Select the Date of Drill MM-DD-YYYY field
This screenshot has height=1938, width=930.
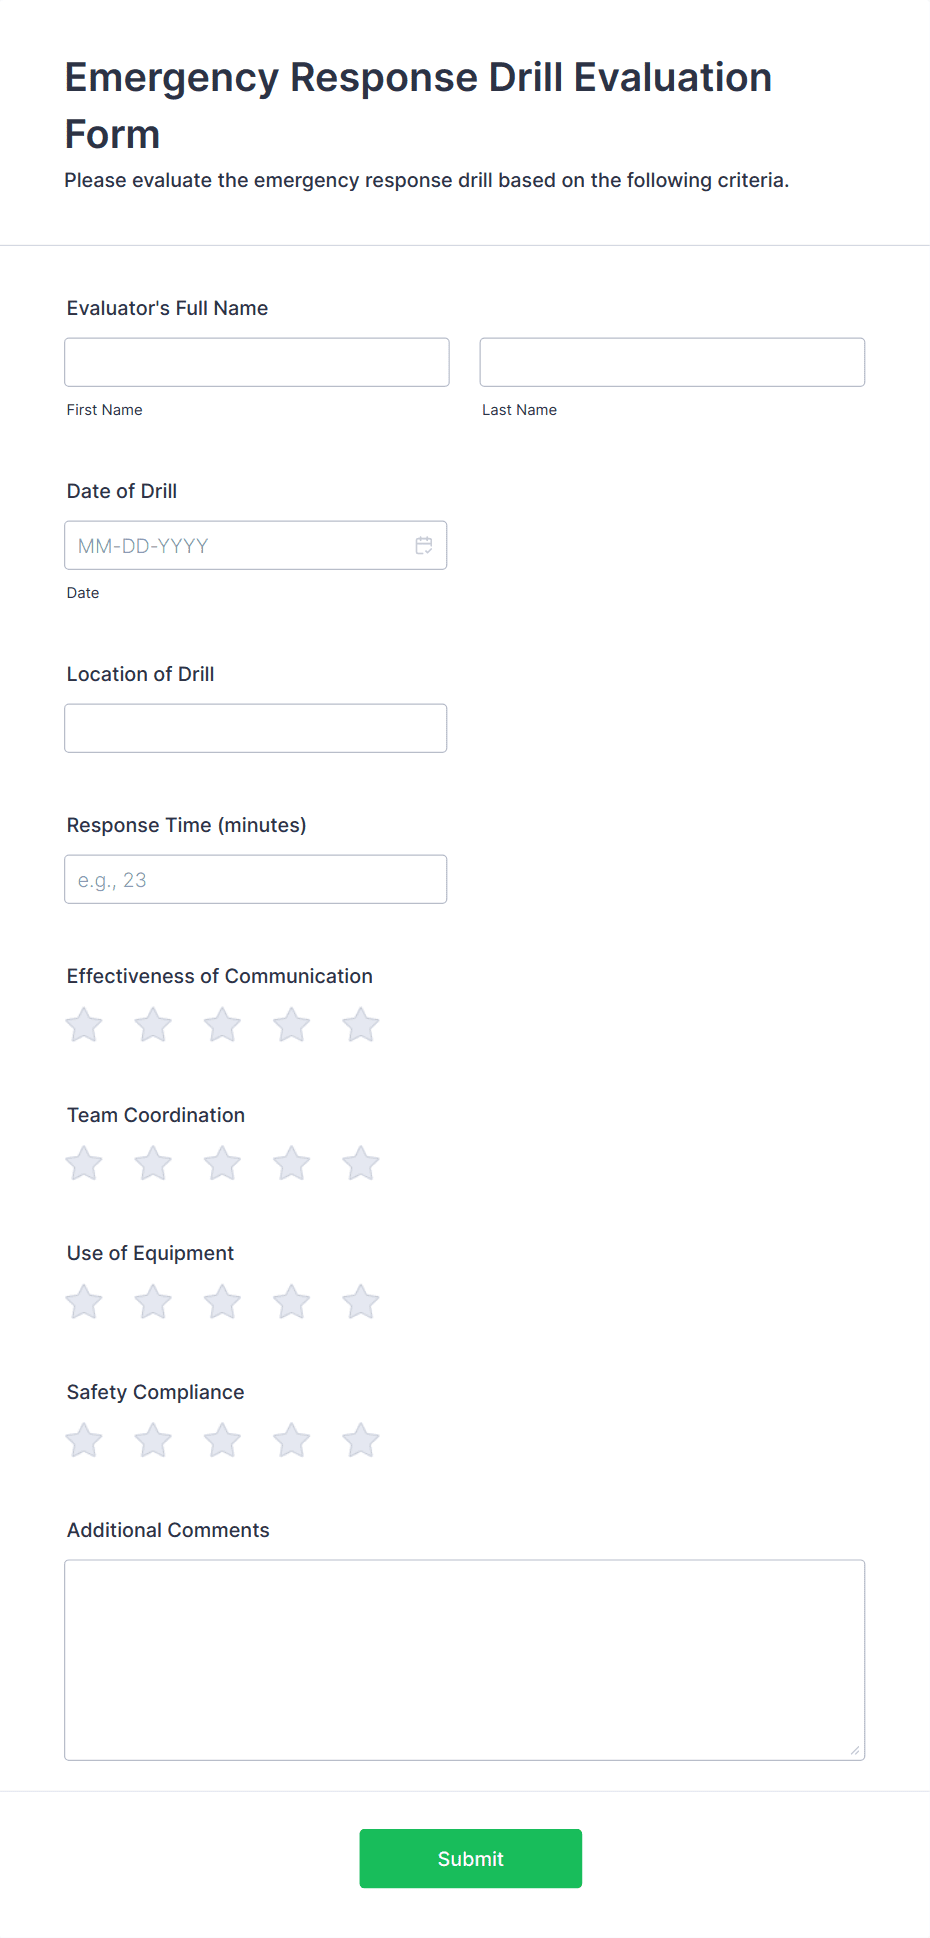coord(256,545)
